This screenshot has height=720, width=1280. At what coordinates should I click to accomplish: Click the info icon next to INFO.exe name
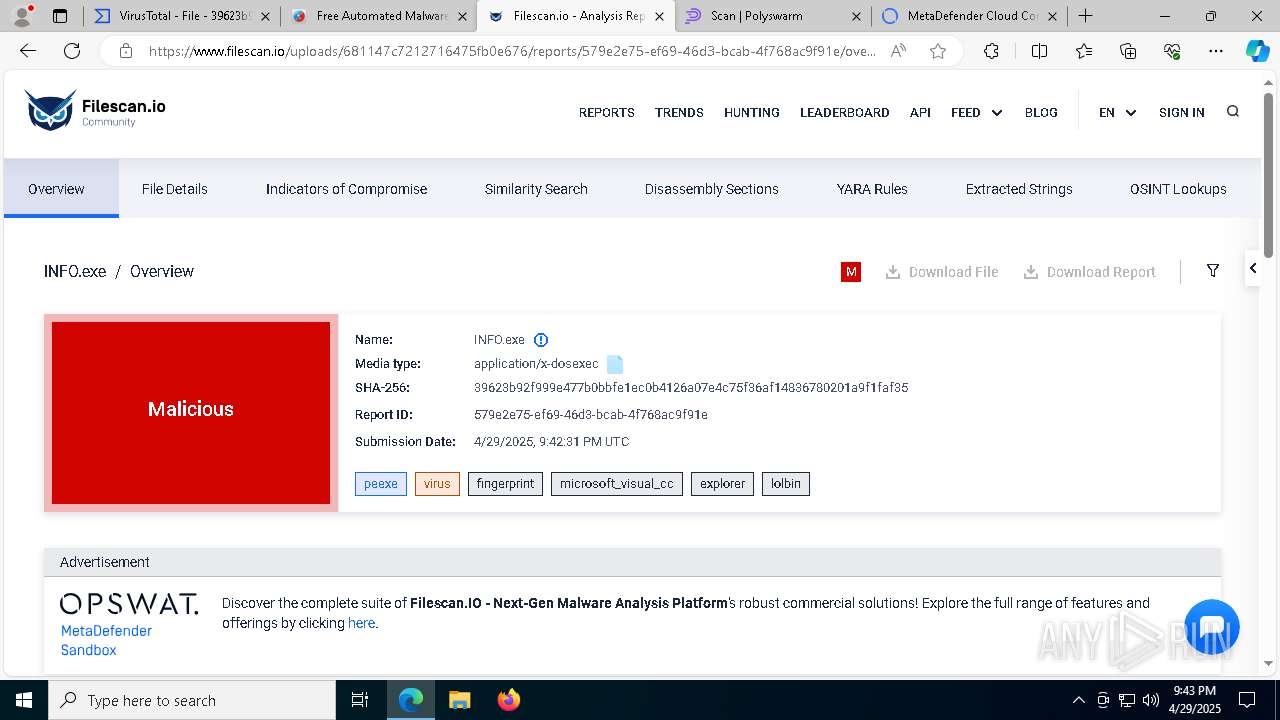[x=541, y=340]
